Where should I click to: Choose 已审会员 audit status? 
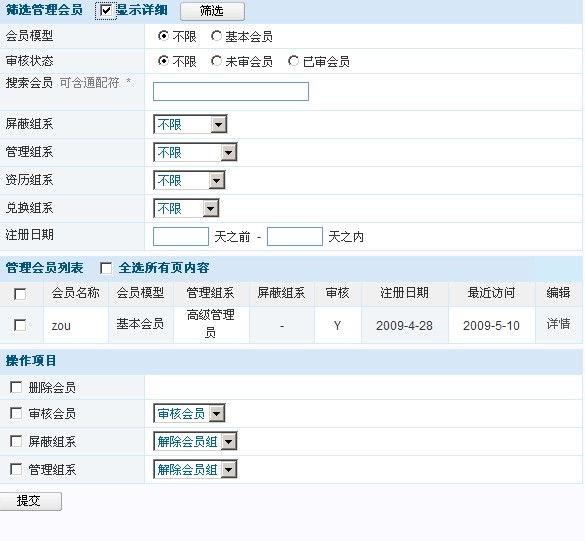coord(294,61)
